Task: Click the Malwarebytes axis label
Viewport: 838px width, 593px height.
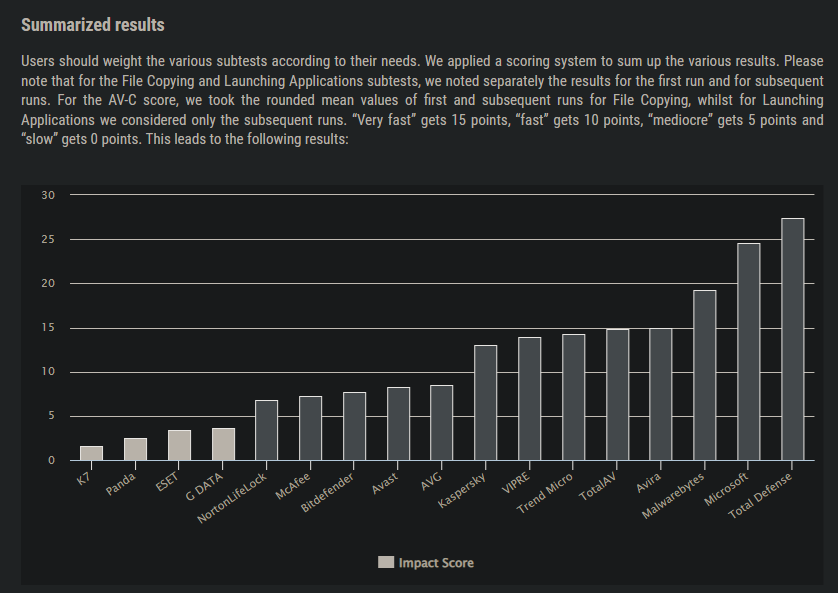Action: (x=673, y=496)
